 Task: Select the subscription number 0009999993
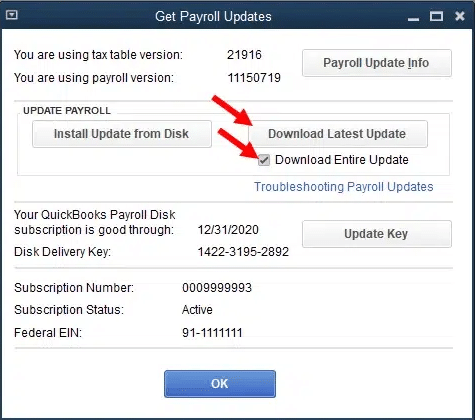(x=217, y=288)
